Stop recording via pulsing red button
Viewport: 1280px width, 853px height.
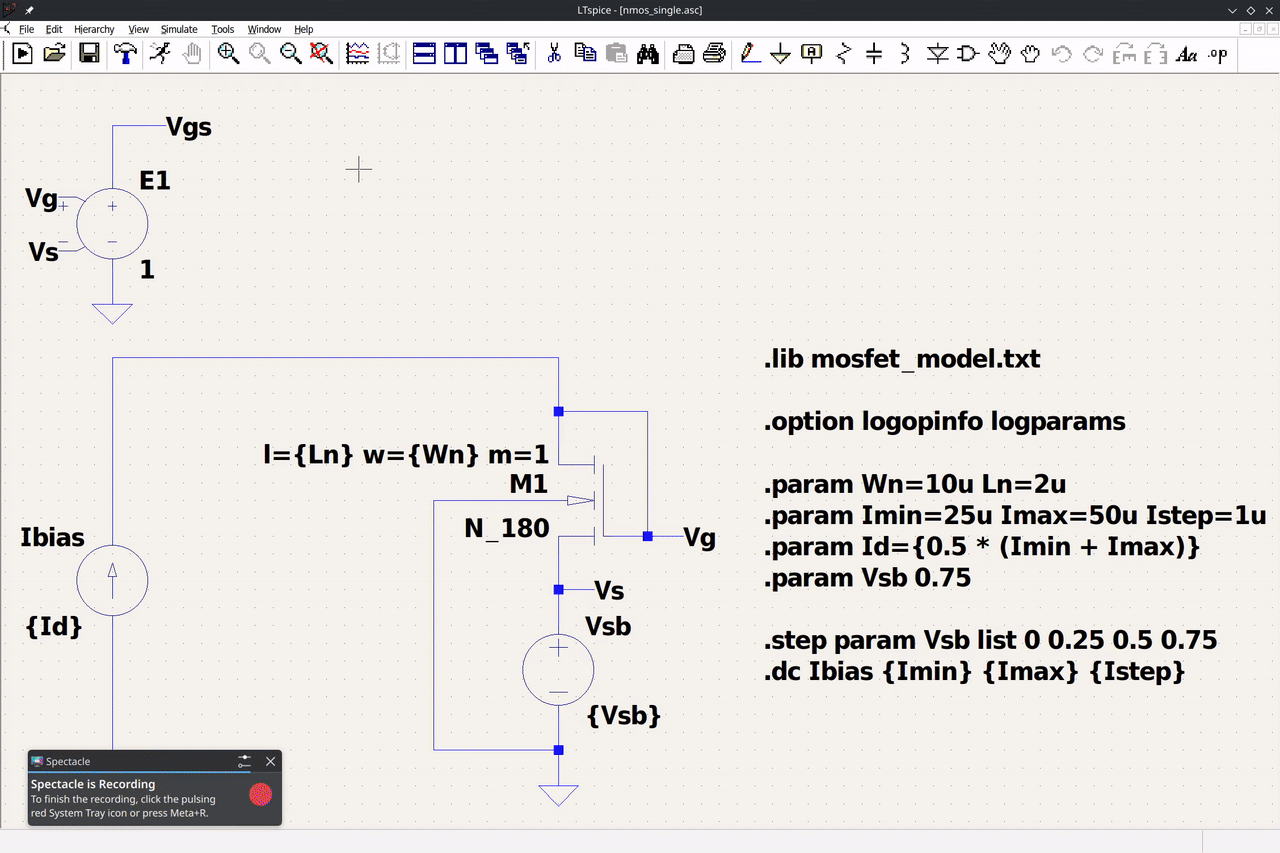[260, 795]
